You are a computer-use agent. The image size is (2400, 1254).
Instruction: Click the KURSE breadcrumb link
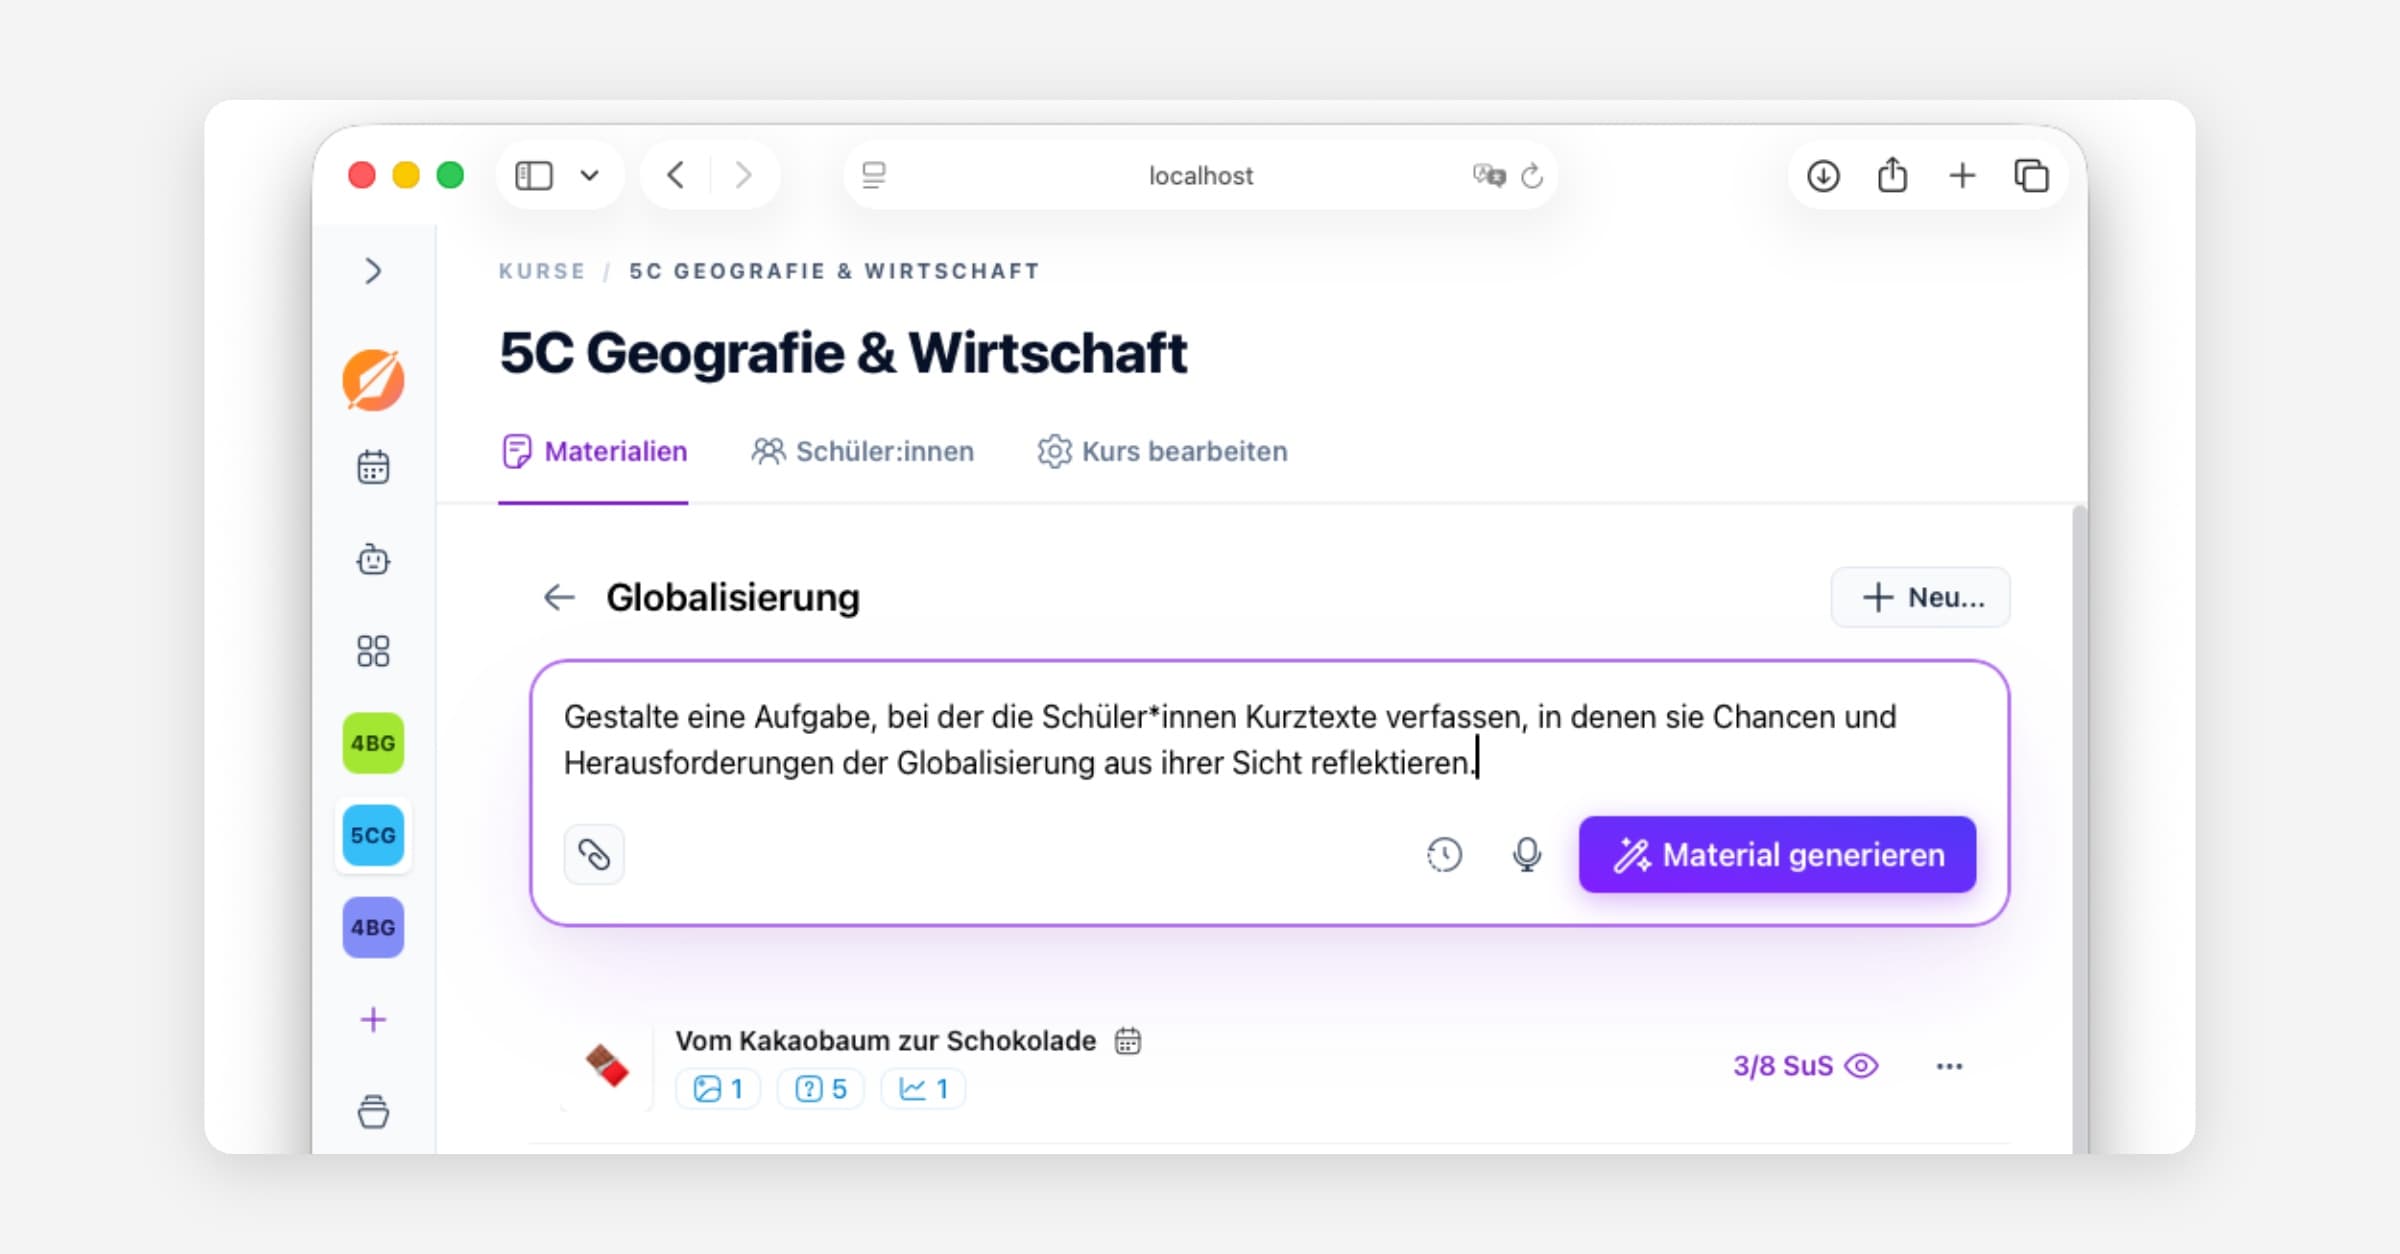(x=542, y=271)
